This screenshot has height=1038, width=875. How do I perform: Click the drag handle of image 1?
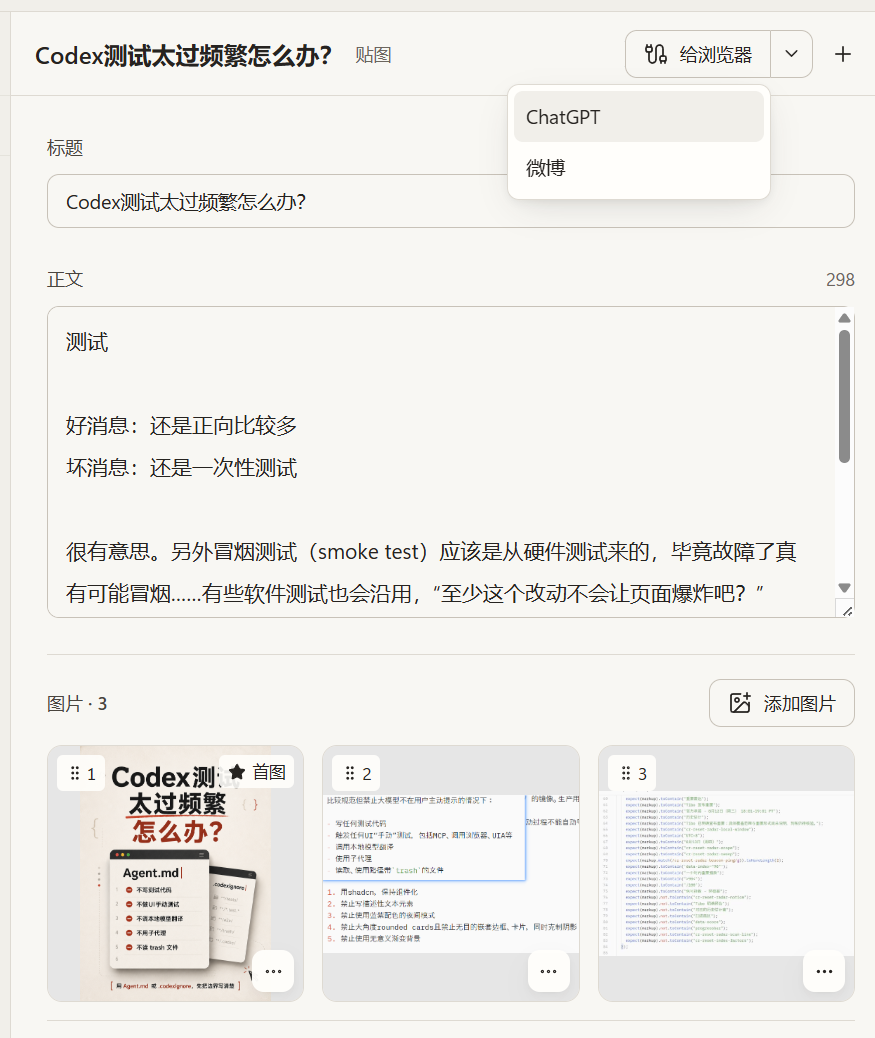click(x=75, y=773)
